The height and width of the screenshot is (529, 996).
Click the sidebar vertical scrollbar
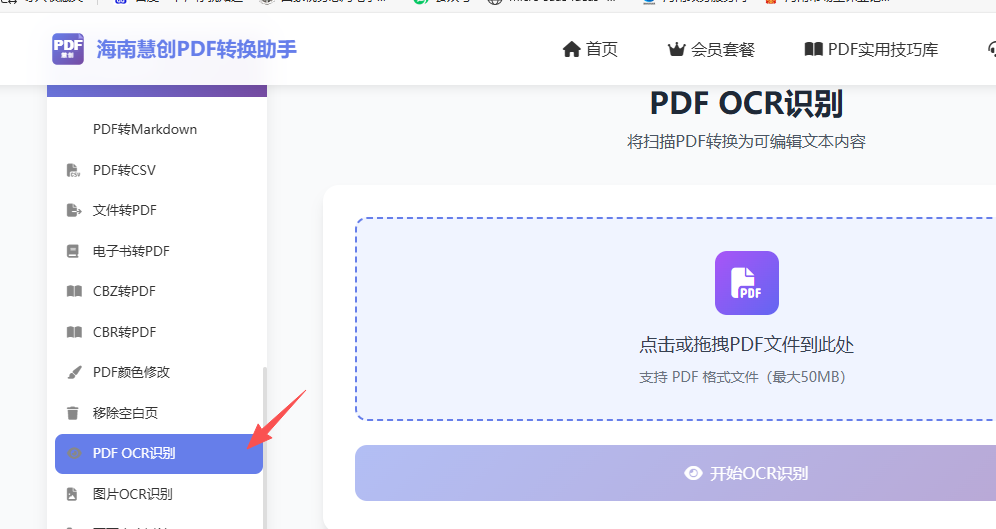[264, 447]
